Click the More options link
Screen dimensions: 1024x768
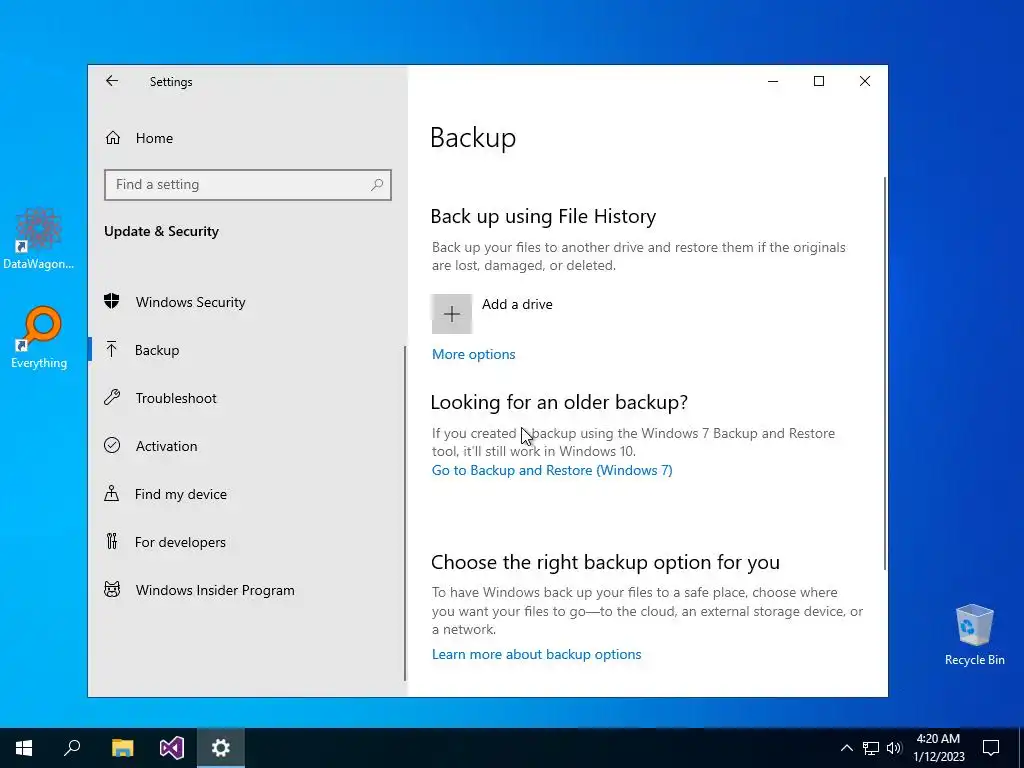point(473,354)
